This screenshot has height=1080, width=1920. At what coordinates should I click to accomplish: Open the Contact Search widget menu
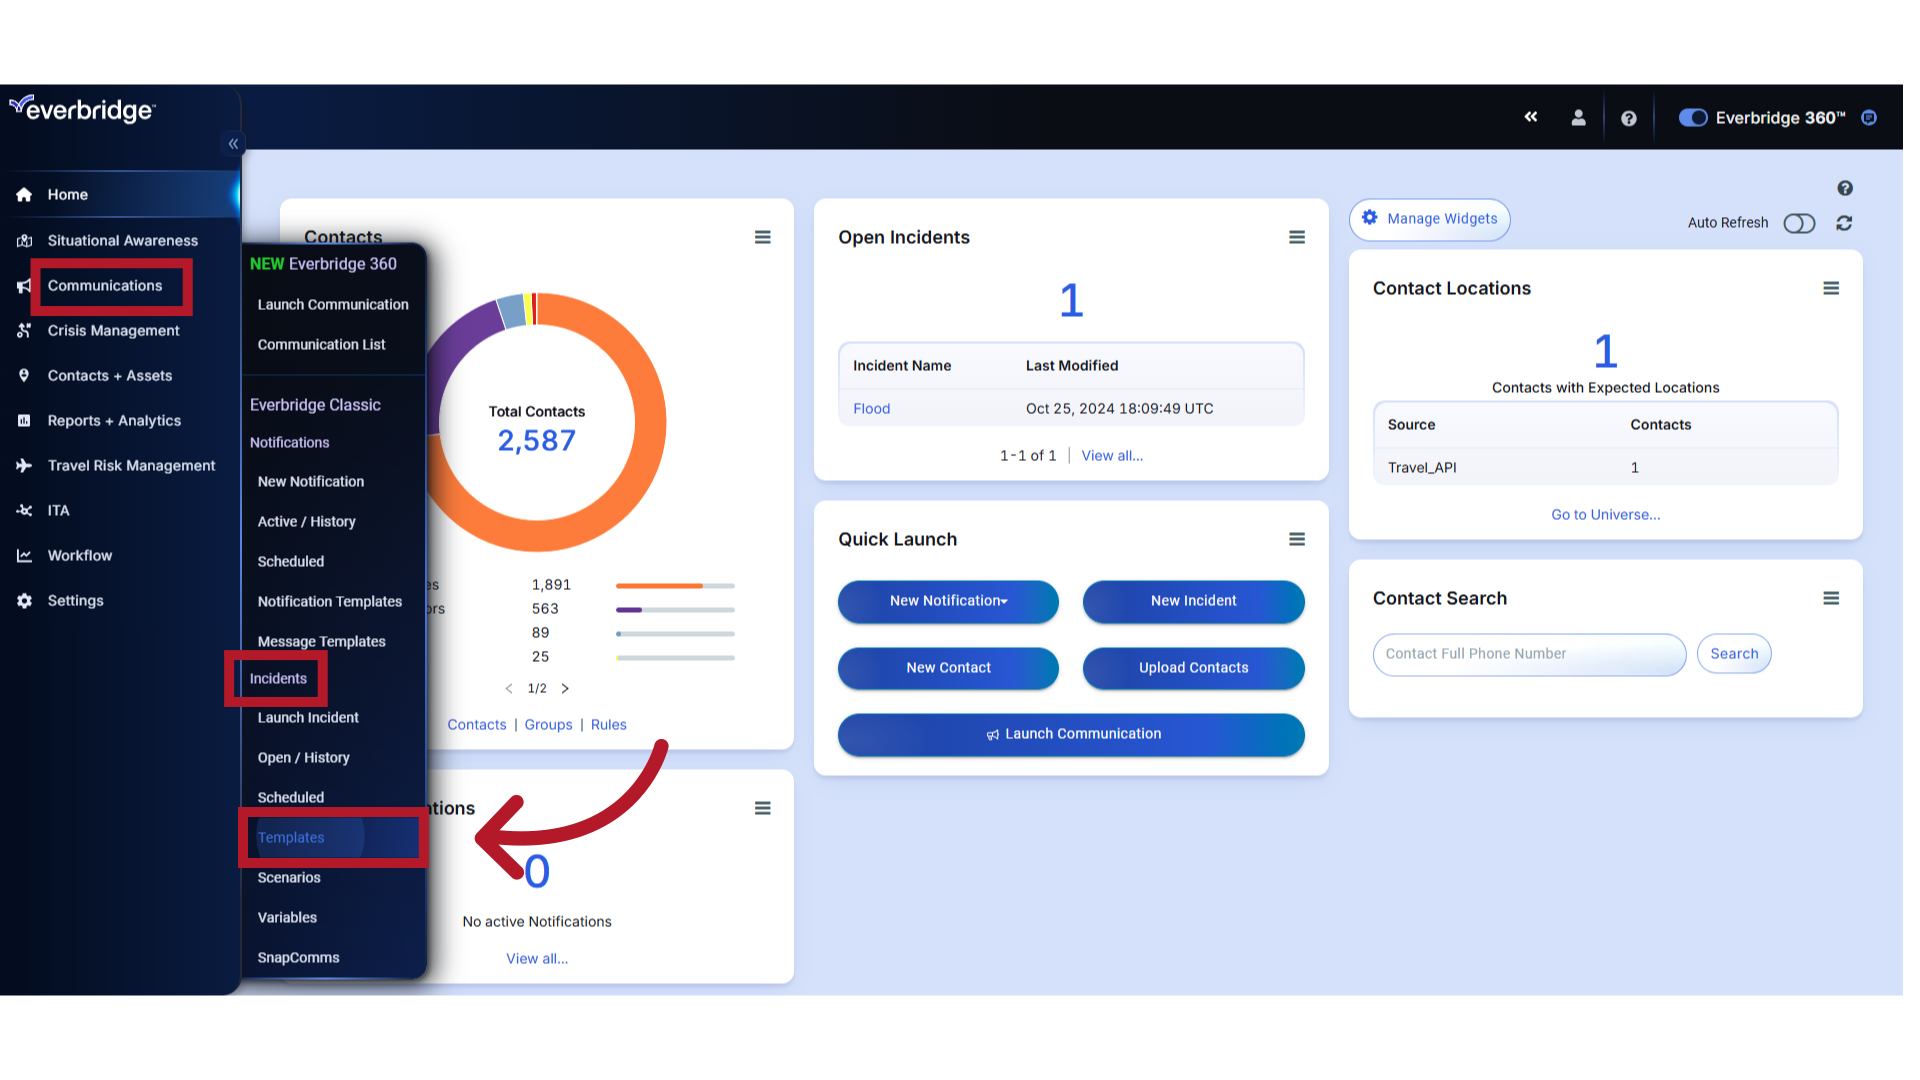tap(1831, 598)
